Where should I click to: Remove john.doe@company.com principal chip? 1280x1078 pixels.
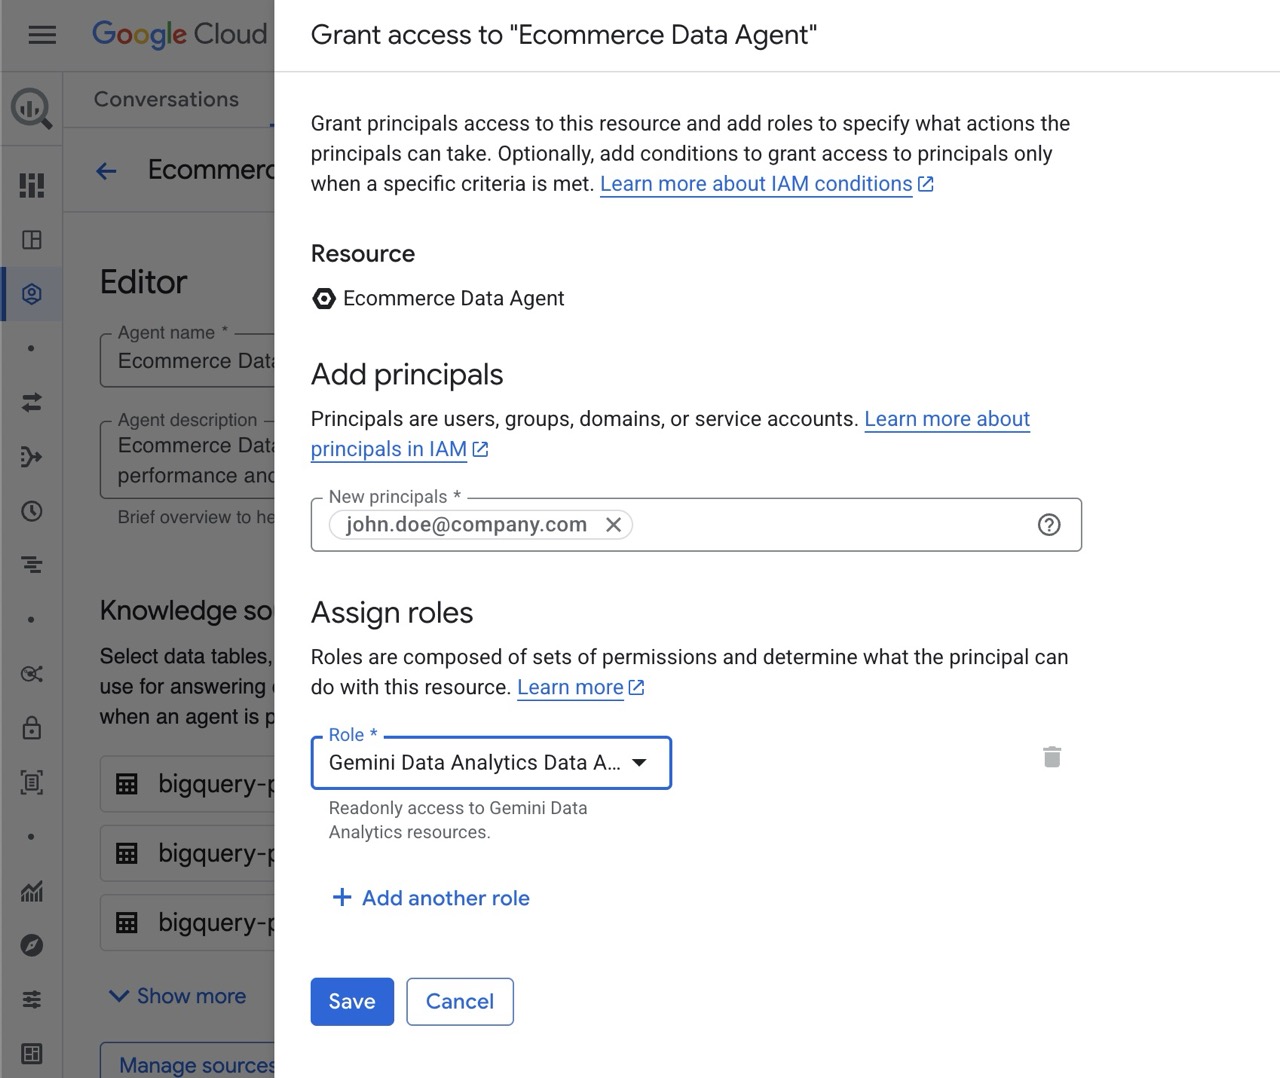(x=614, y=525)
